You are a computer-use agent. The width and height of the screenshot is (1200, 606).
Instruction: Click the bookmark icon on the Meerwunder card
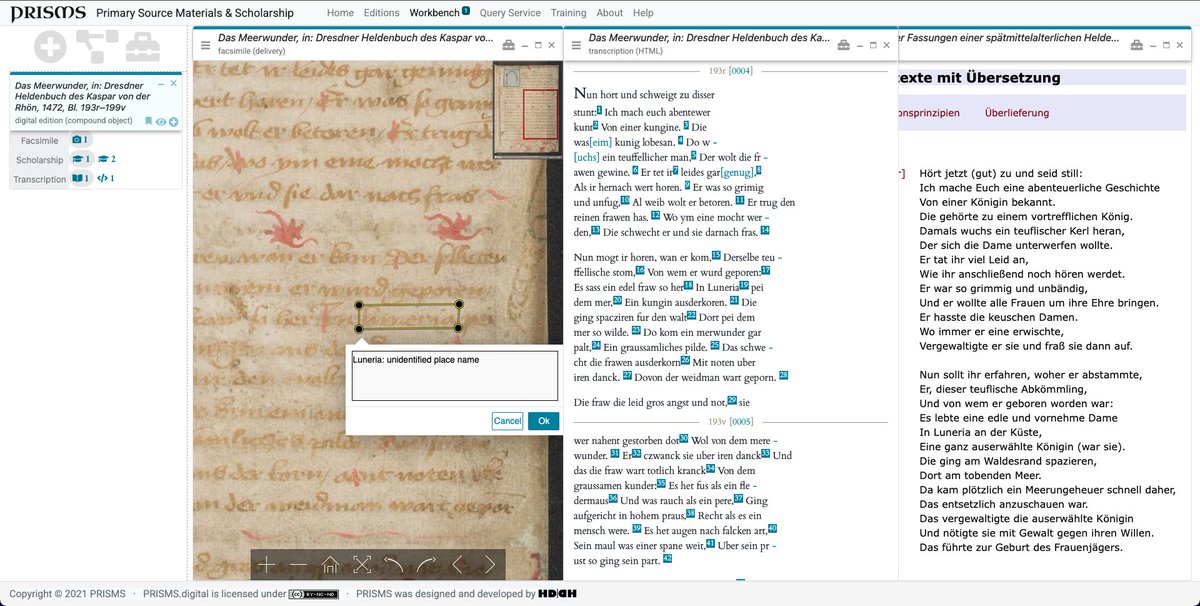pos(149,121)
